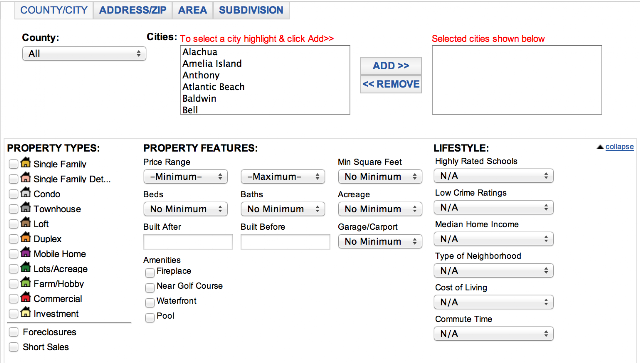Open the AREA tab
640x363 pixels.
(192, 10)
